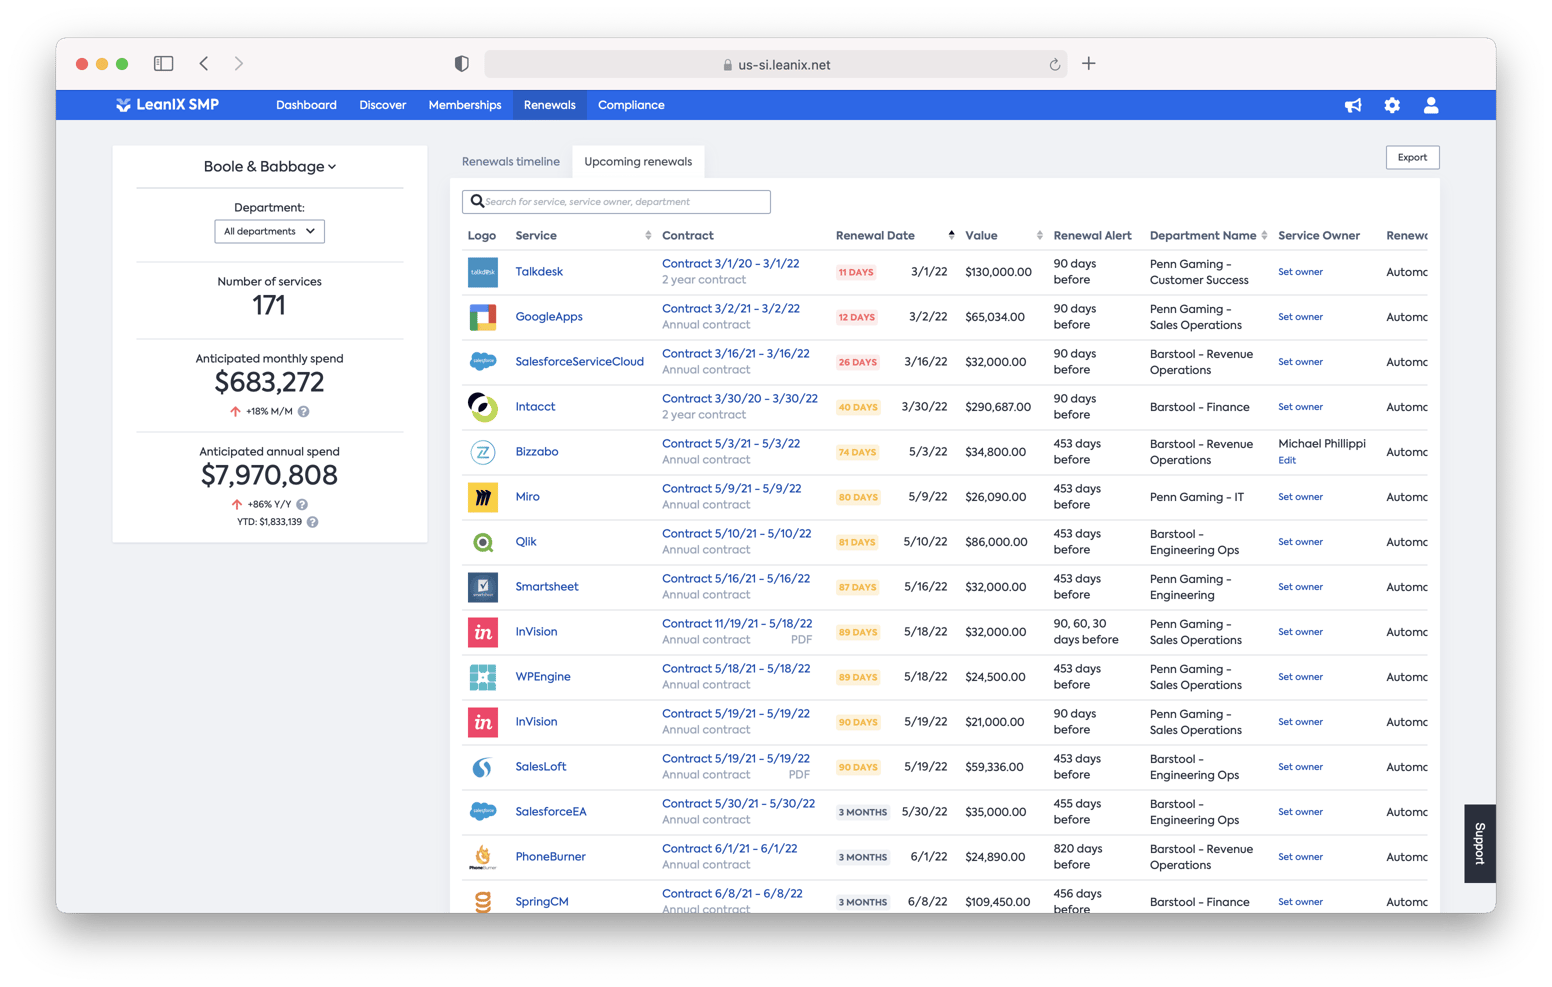The height and width of the screenshot is (987, 1552).
Task: Click Set owner for Talkdesk
Action: pos(1300,271)
